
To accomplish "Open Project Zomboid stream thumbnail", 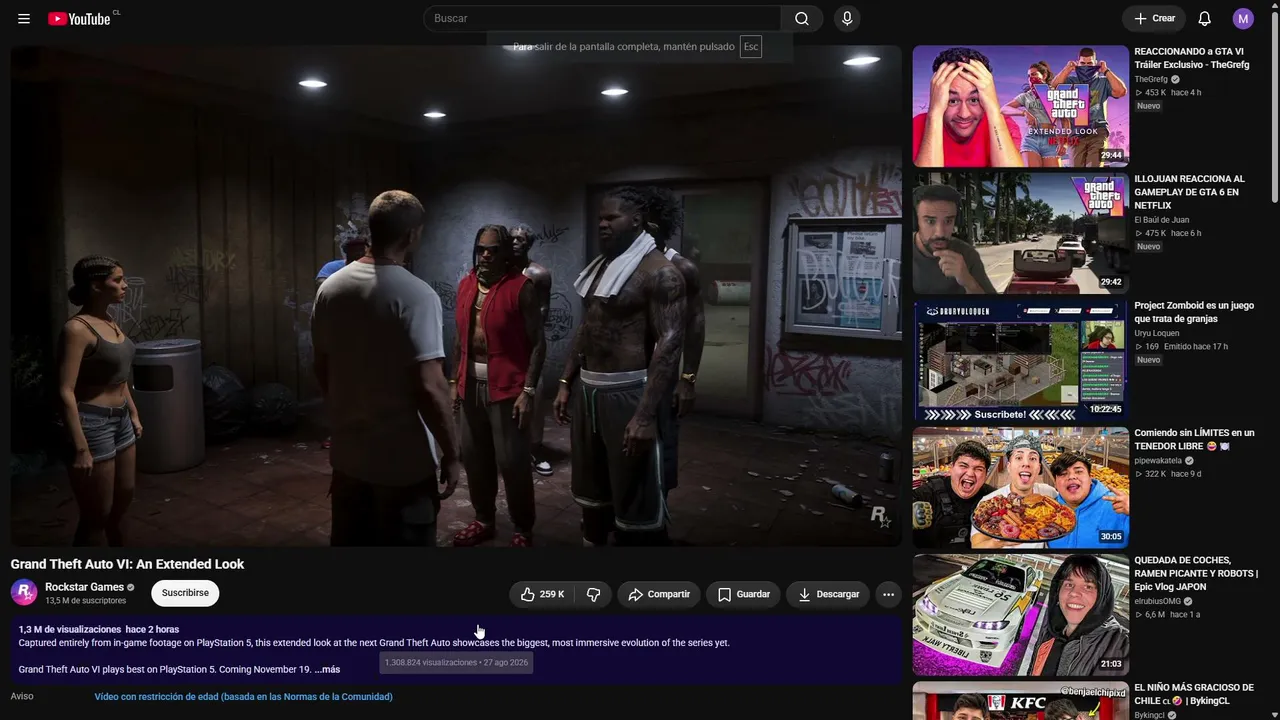I will pyautogui.click(x=1021, y=360).
